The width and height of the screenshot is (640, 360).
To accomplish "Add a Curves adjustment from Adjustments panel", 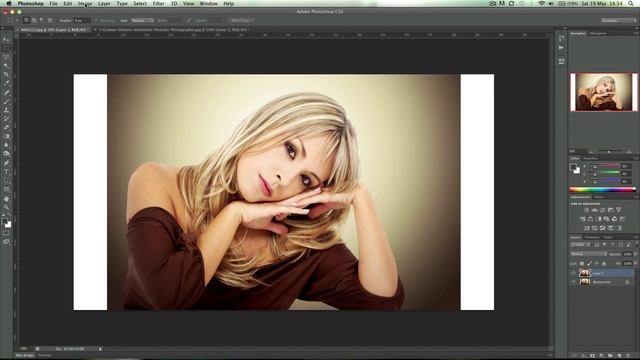I will point(603,210).
